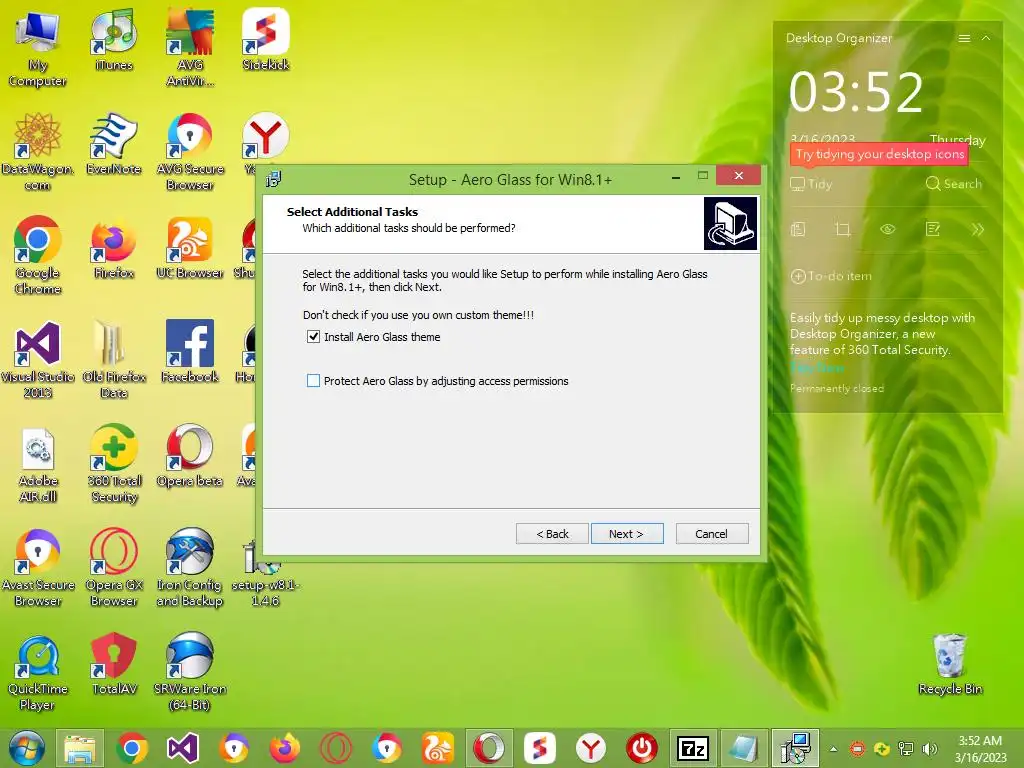Uncheck Install Aero Glass theme checkbox
Screen dimensions: 1024x768
pos(313,337)
